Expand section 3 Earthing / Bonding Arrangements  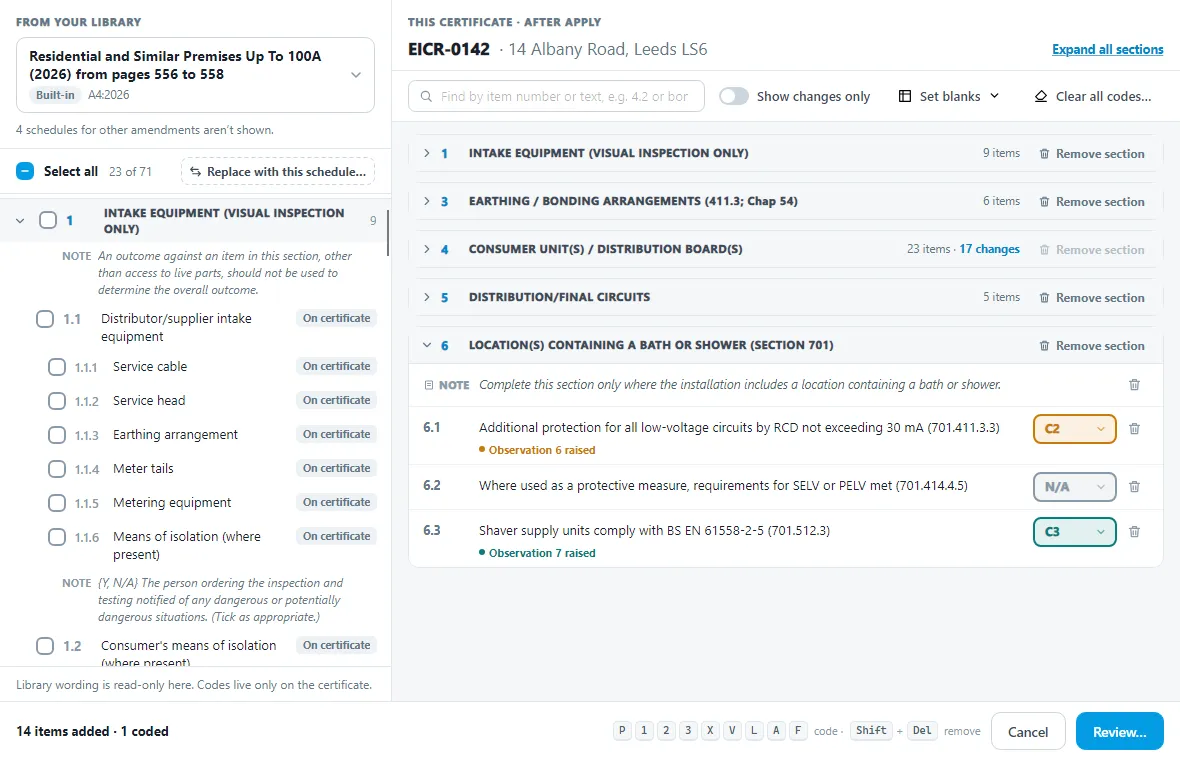(427, 202)
